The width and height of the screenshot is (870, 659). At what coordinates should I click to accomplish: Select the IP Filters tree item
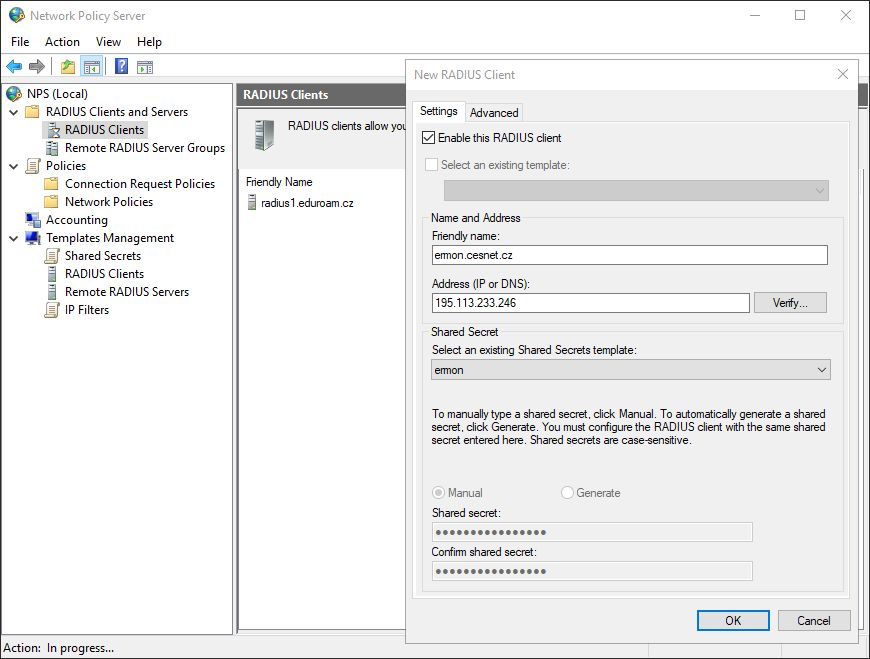(x=87, y=310)
